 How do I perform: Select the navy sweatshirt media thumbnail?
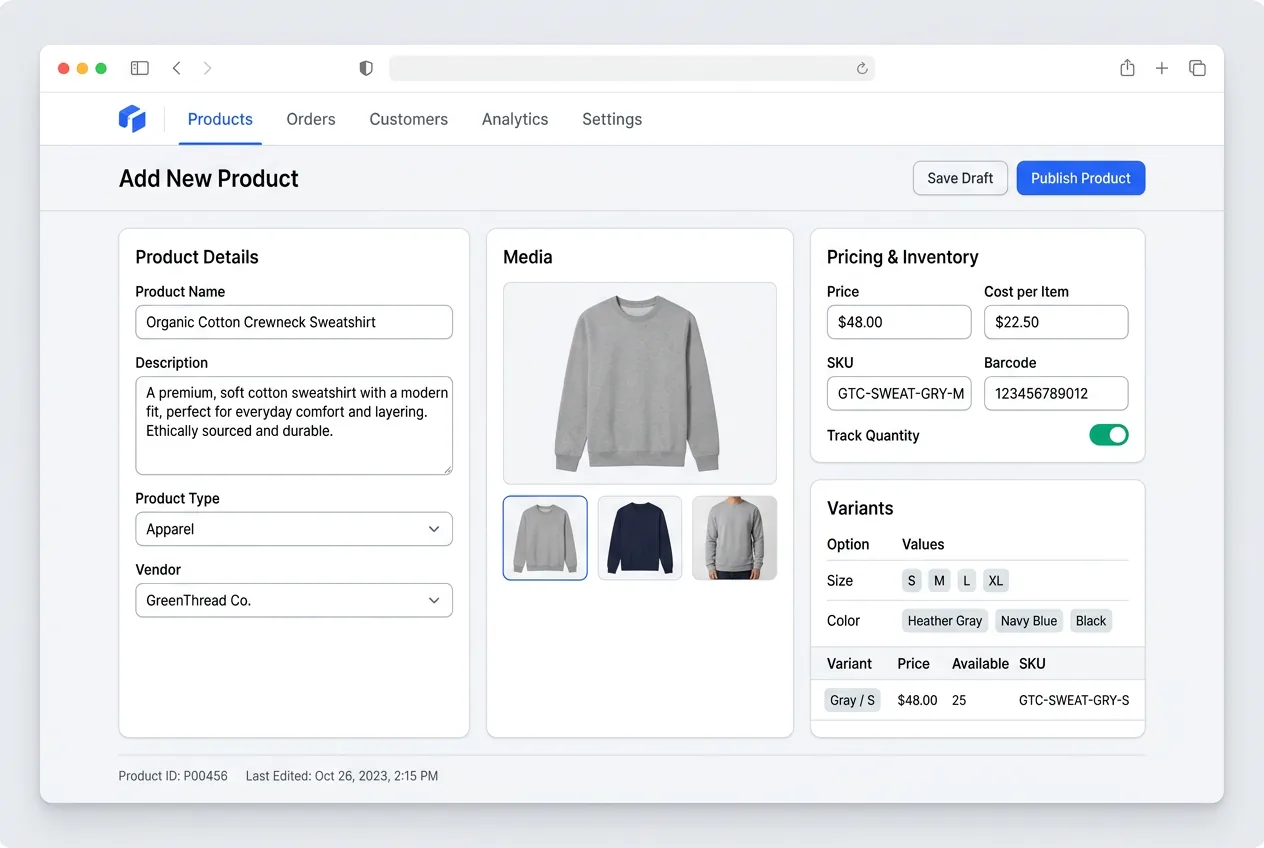[639, 537]
